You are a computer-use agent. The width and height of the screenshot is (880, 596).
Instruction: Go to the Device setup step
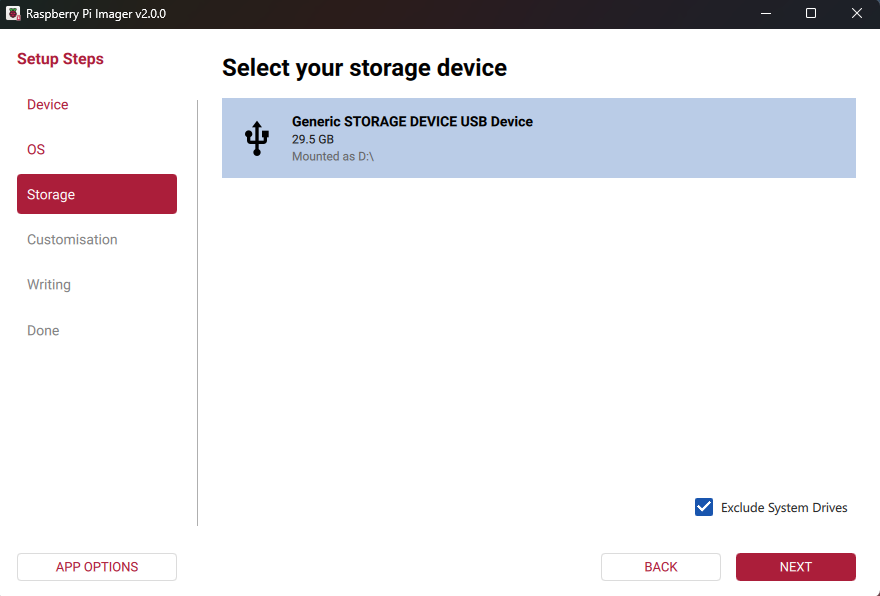tap(47, 104)
